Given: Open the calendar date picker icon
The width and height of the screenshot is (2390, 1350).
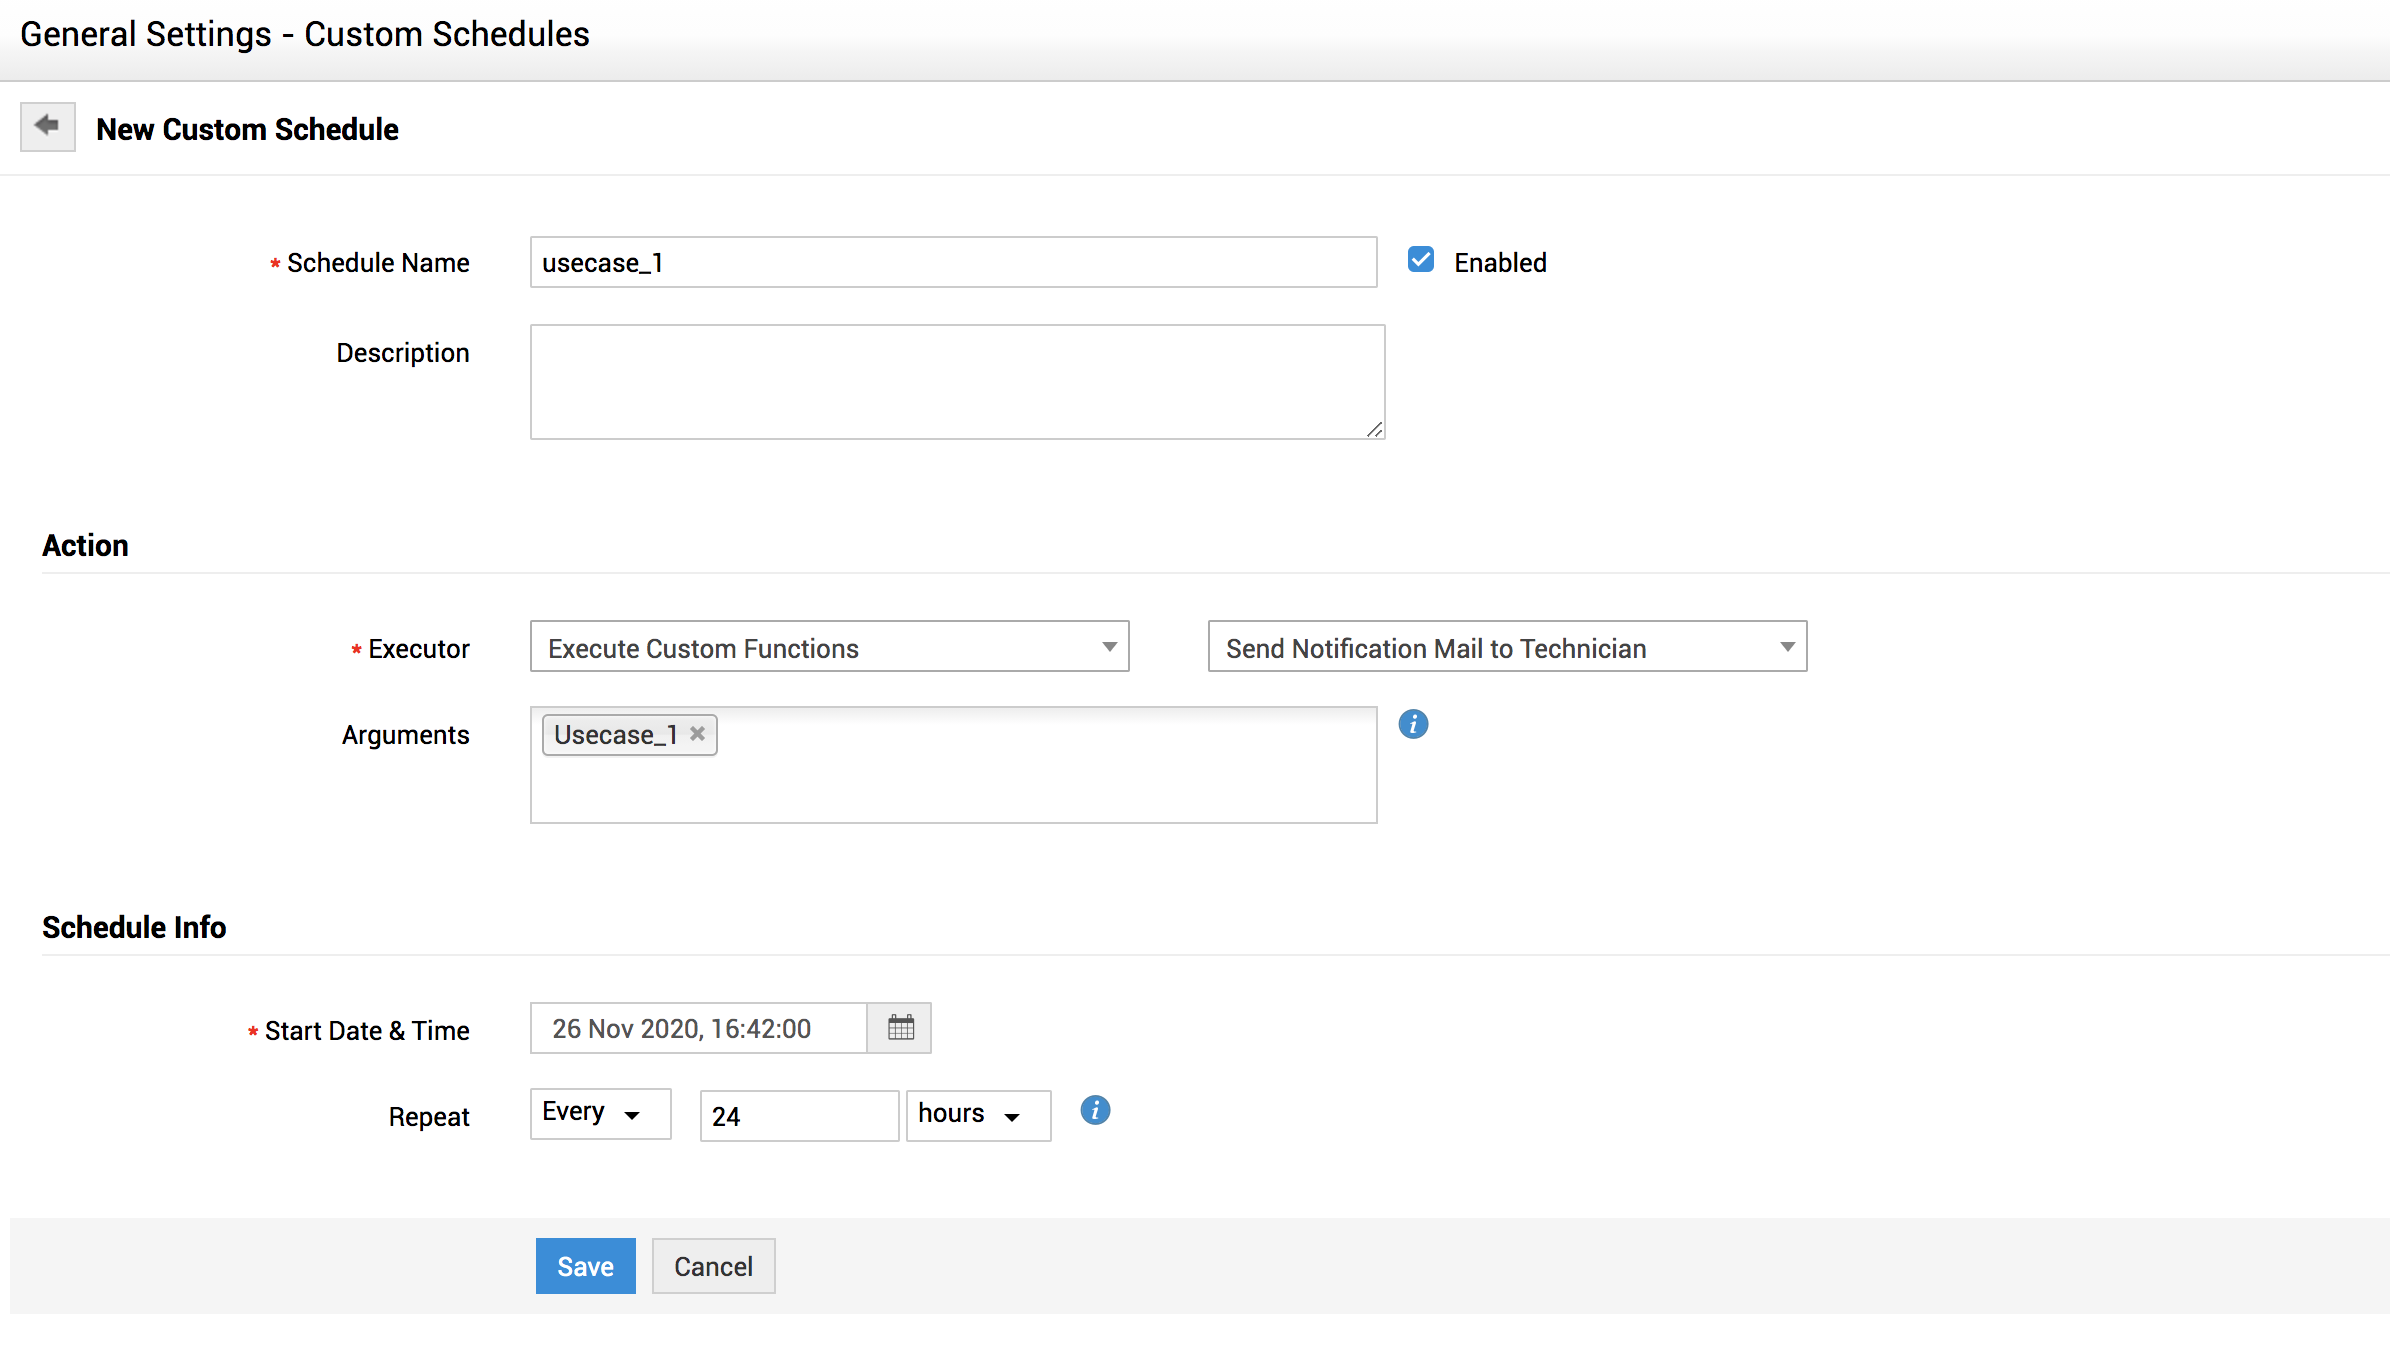Looking at the screenshot, I should (900, 1028).
